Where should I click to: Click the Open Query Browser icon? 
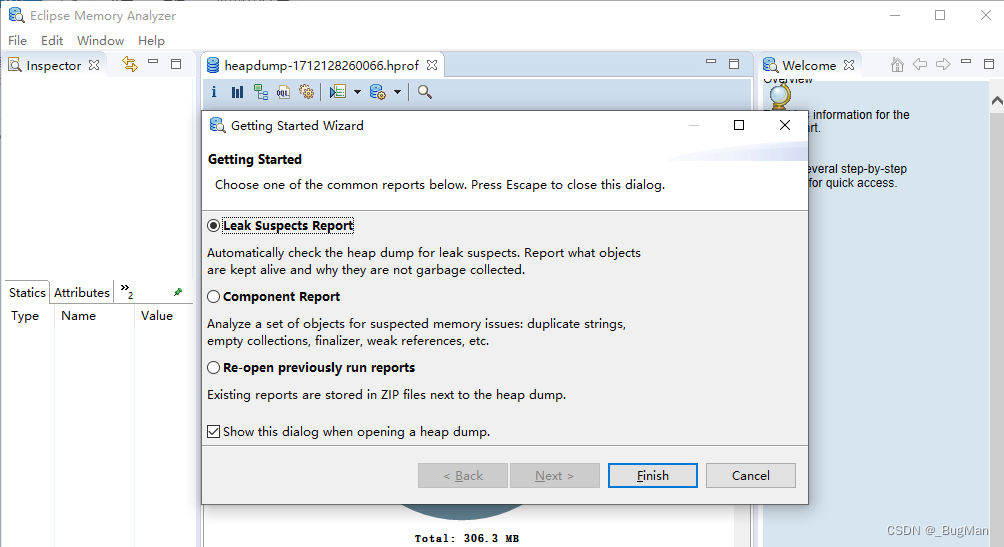(x=378, y=92)
